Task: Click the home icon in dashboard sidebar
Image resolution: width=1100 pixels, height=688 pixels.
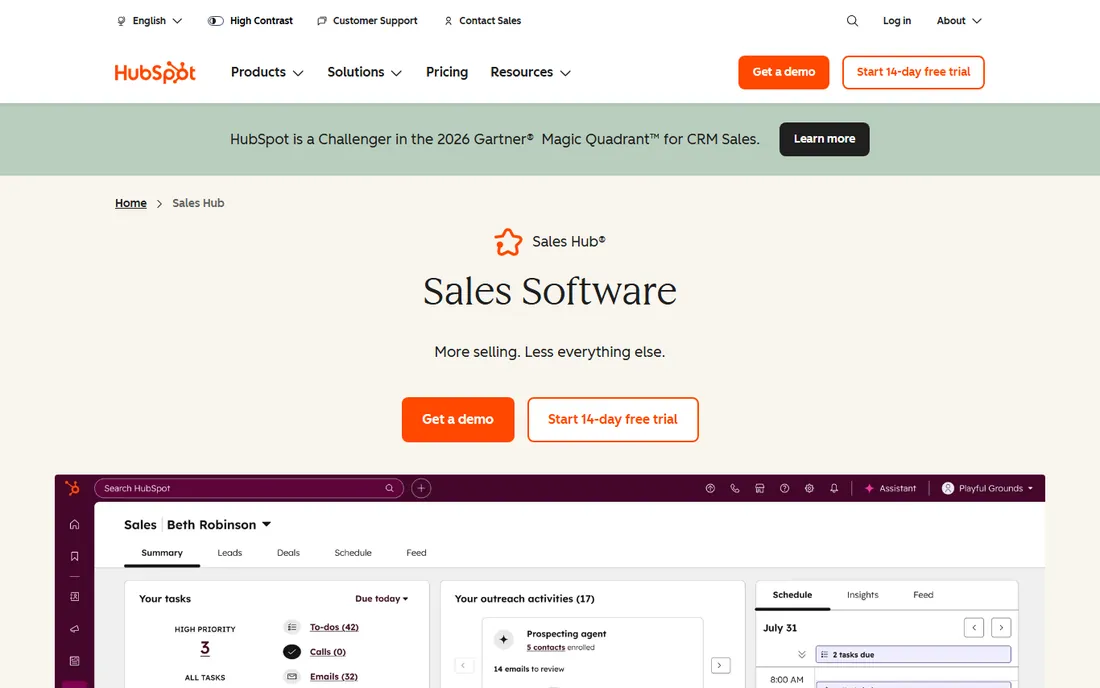Action: [74, 525]
